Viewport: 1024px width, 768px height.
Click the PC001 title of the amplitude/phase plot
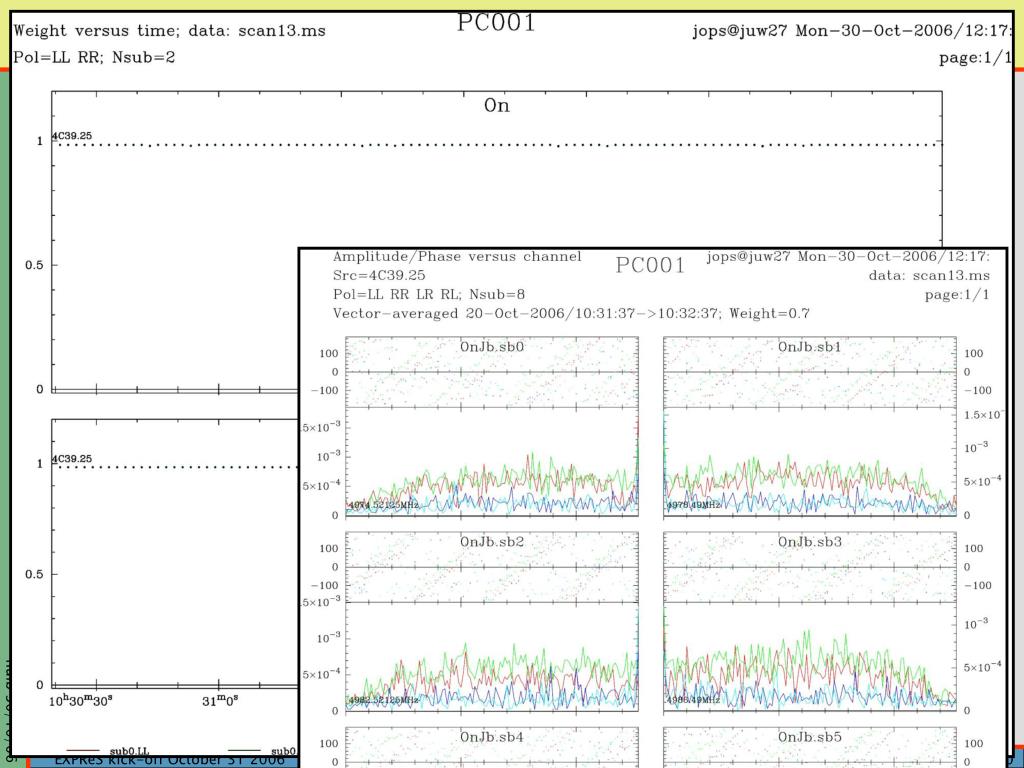(x=650, y=266)
